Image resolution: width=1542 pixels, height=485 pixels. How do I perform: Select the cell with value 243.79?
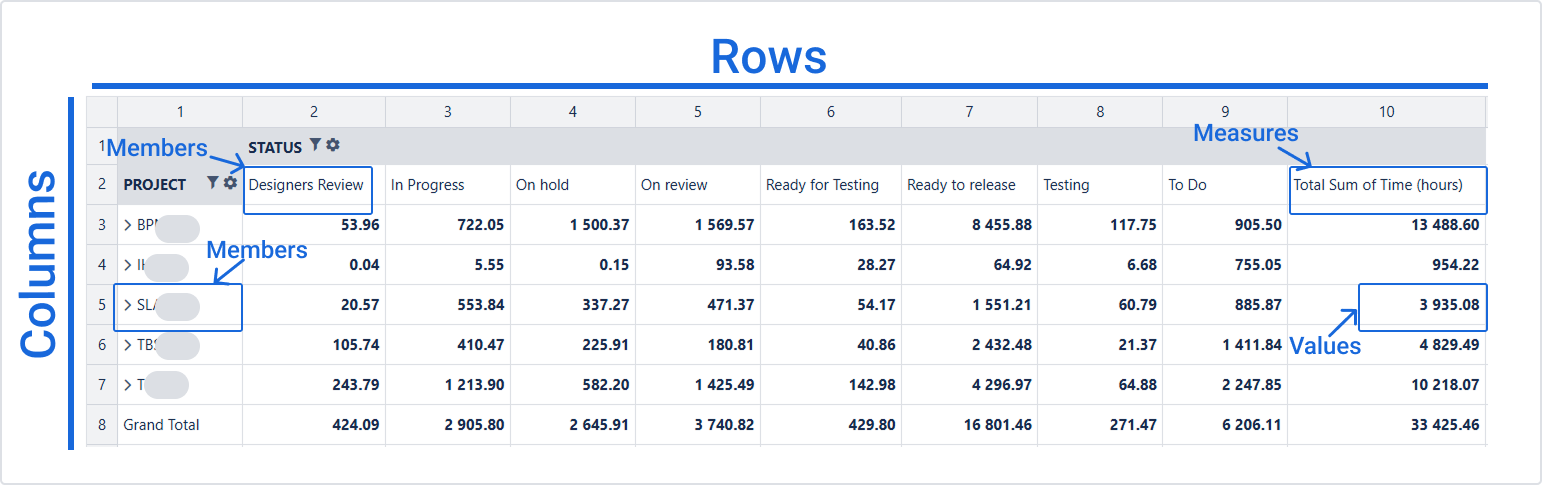coord(314,385)
